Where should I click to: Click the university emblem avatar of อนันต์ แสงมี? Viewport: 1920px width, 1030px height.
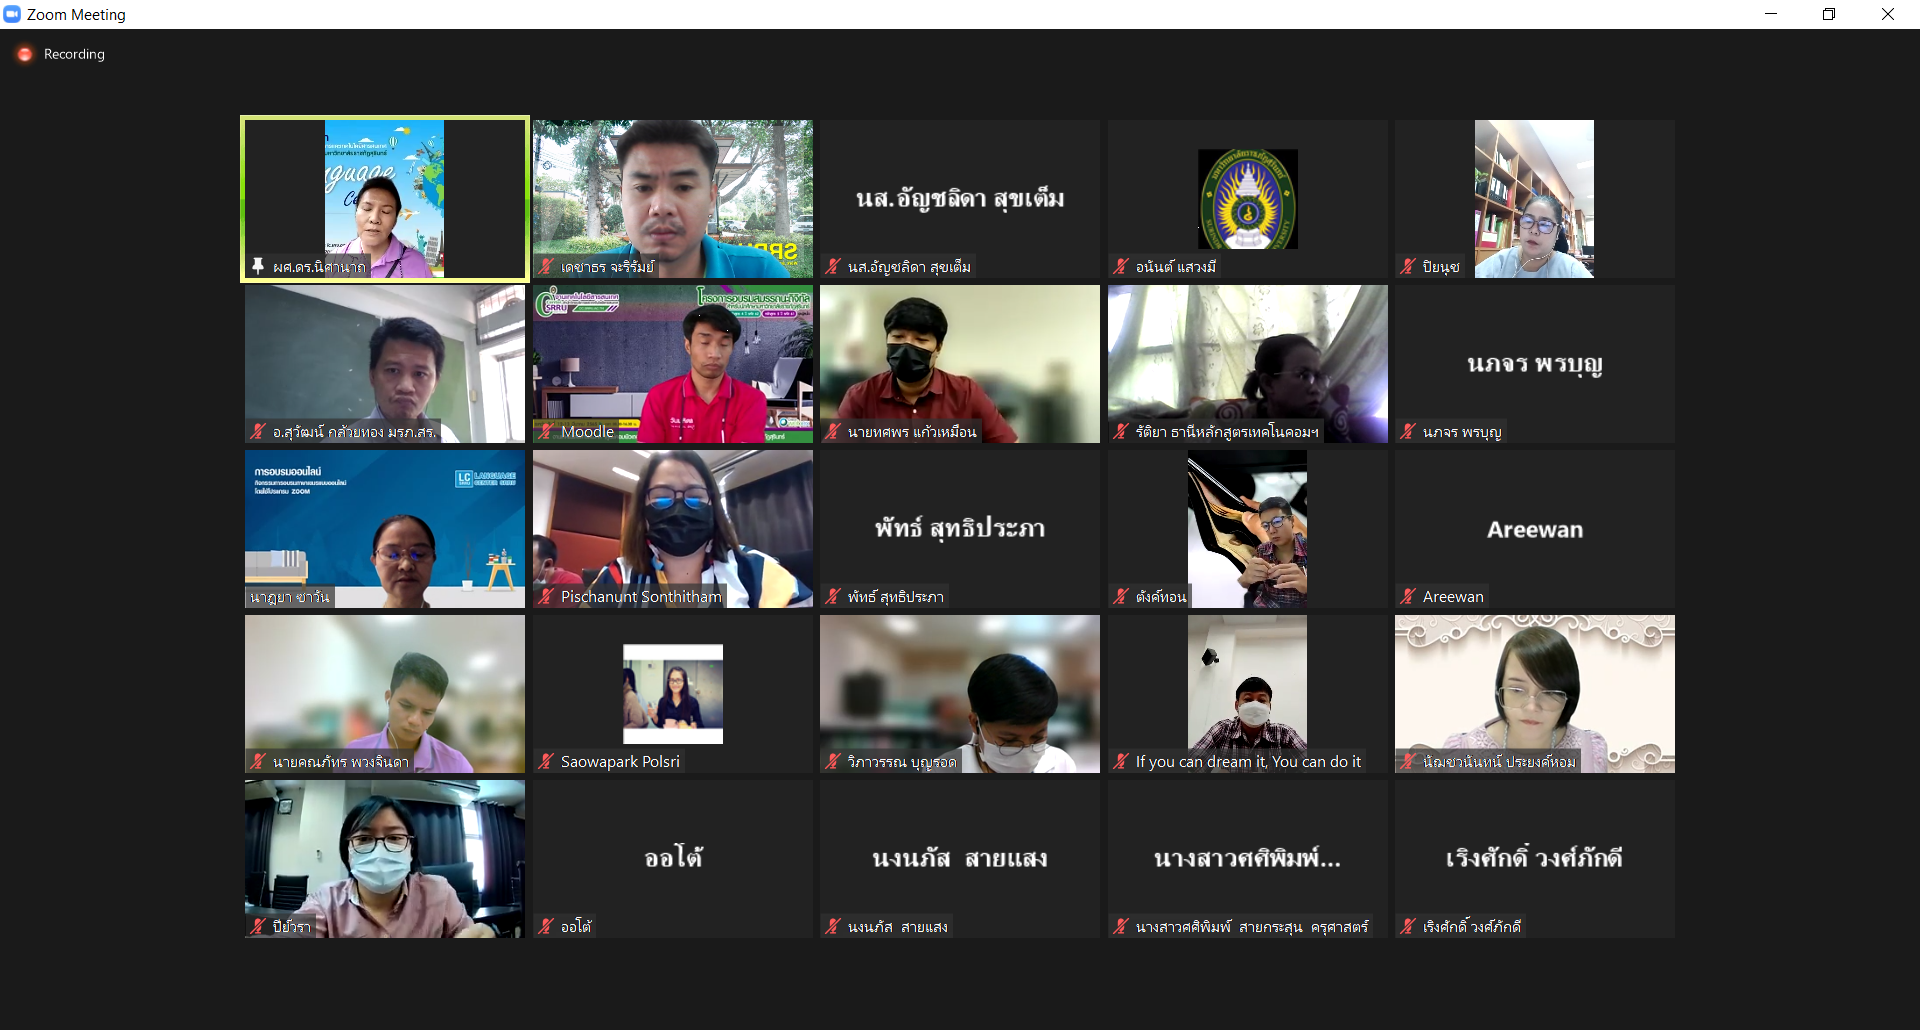[1247, 198]
